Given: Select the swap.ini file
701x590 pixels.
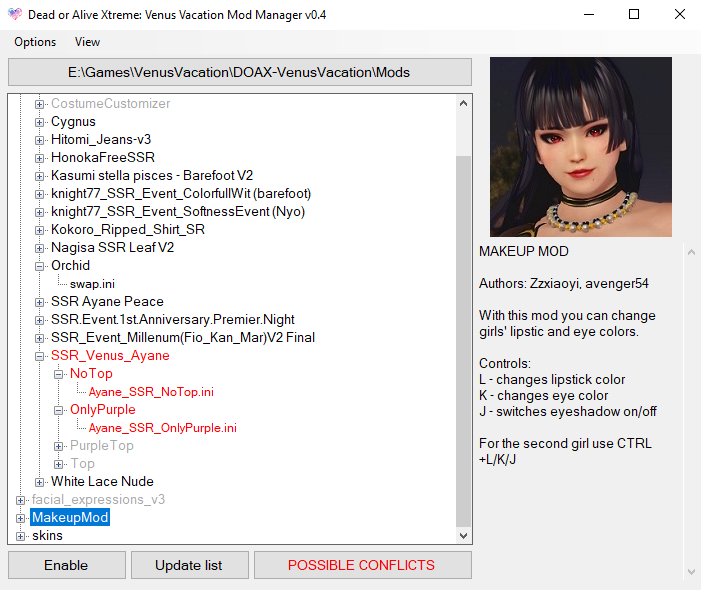Looking at the screenshot, I should point(92,284).
